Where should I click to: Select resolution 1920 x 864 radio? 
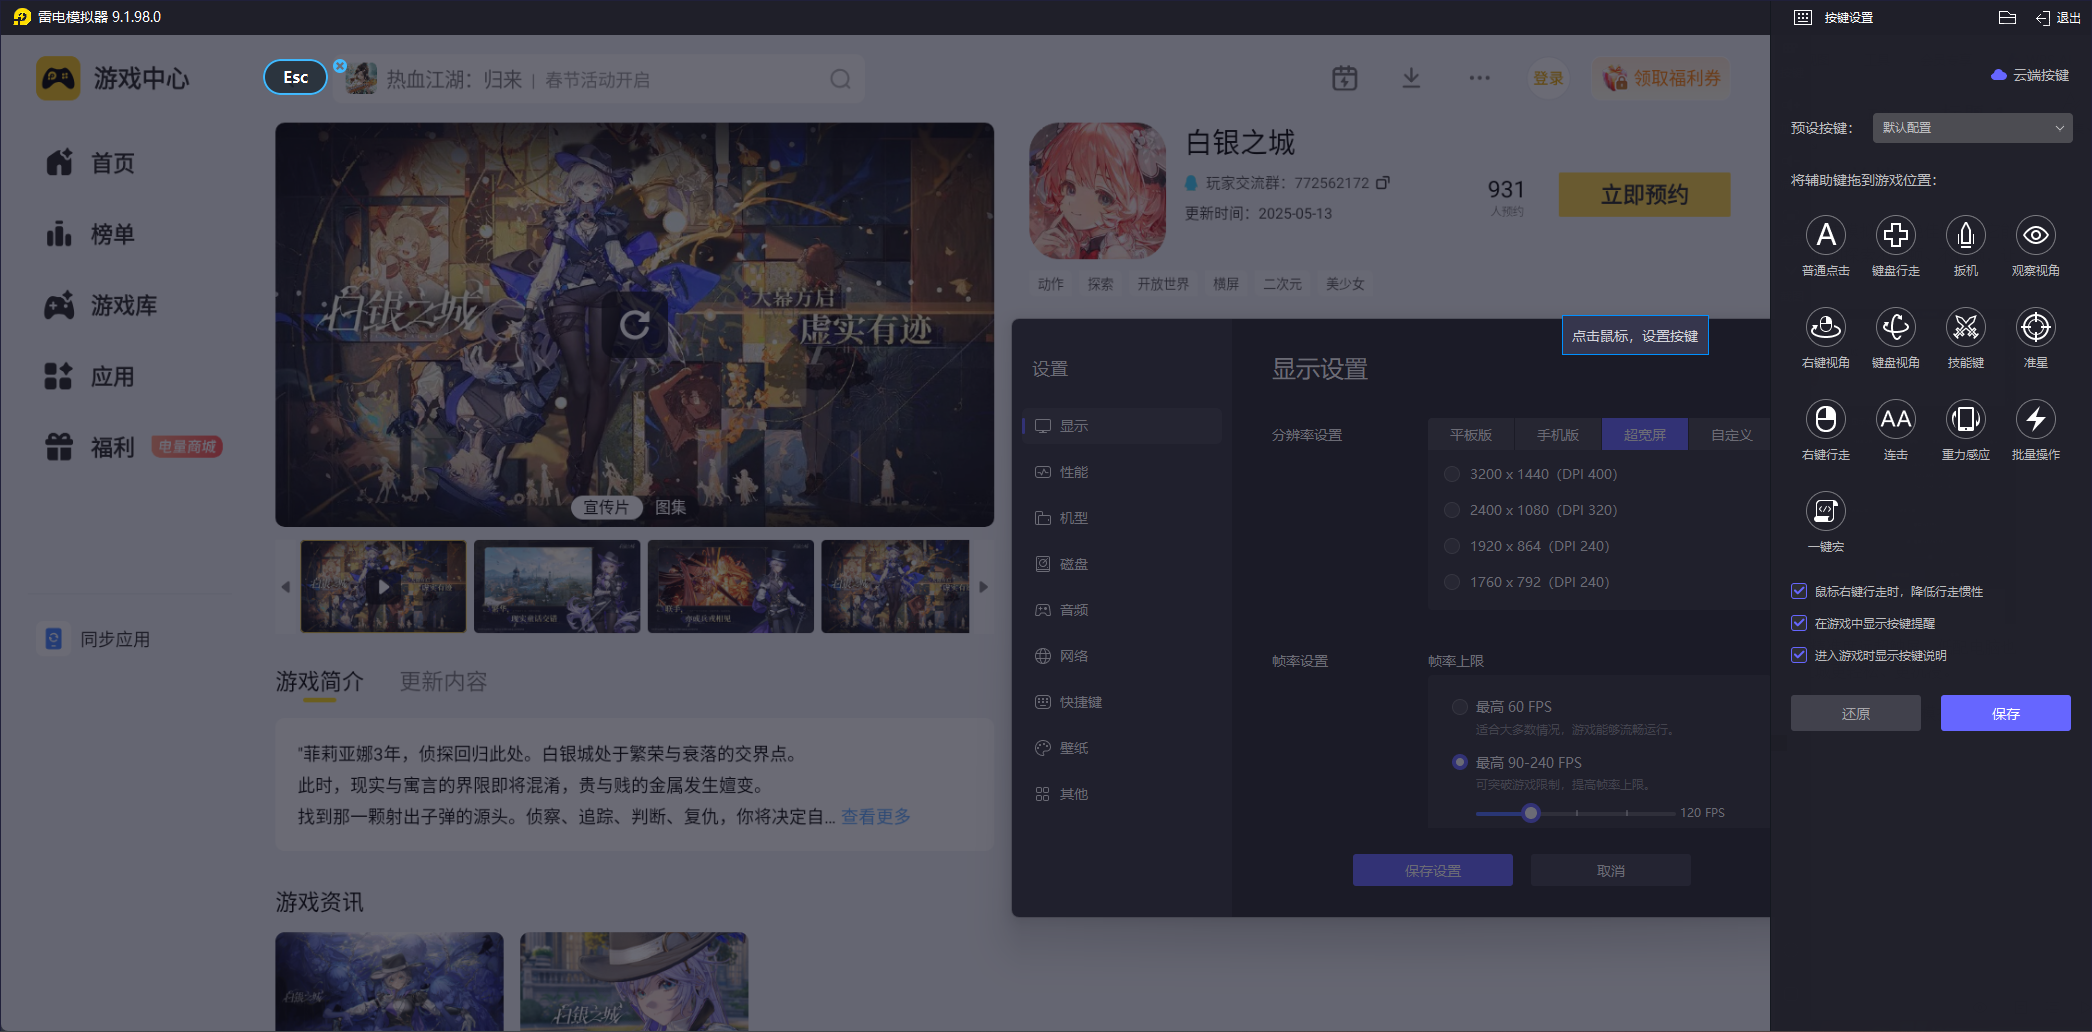(1452, 546)
